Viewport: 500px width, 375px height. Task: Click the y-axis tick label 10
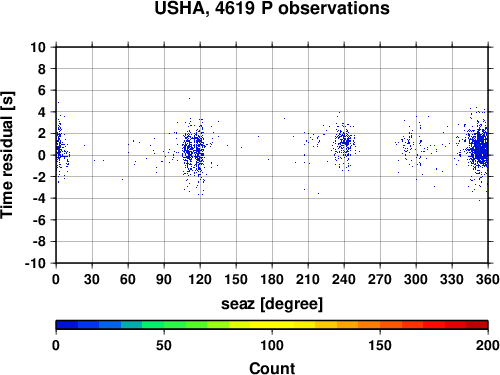38,47
